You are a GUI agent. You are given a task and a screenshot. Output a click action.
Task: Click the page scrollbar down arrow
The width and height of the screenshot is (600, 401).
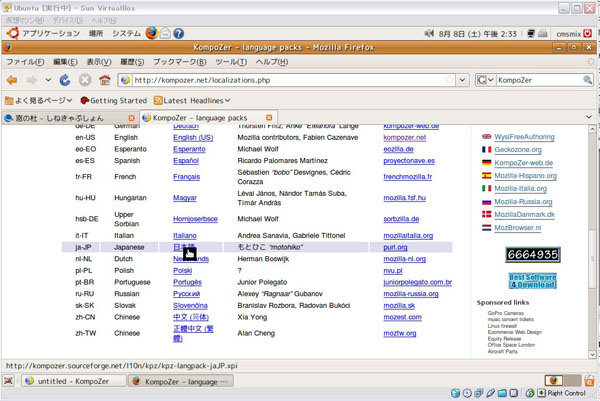(x=592, y=355)
